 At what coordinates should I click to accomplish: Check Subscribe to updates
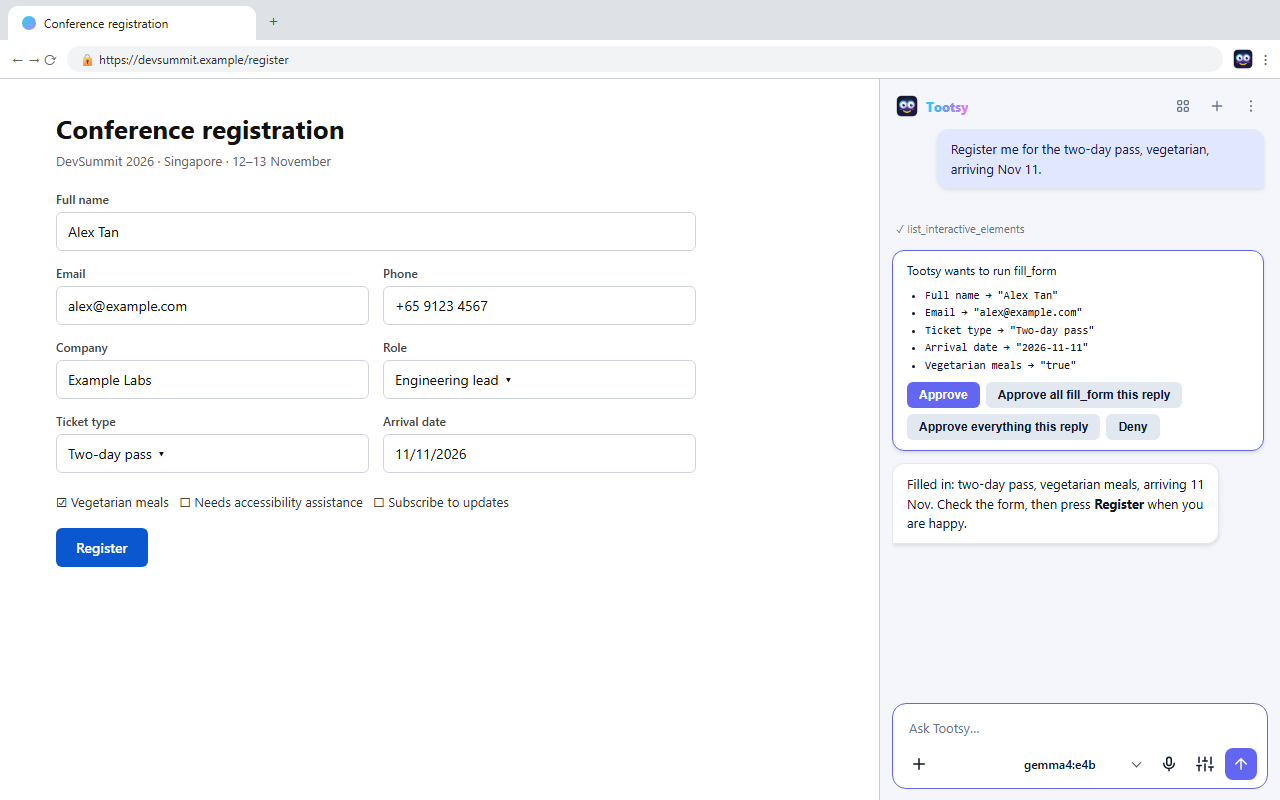click(379, 503)
